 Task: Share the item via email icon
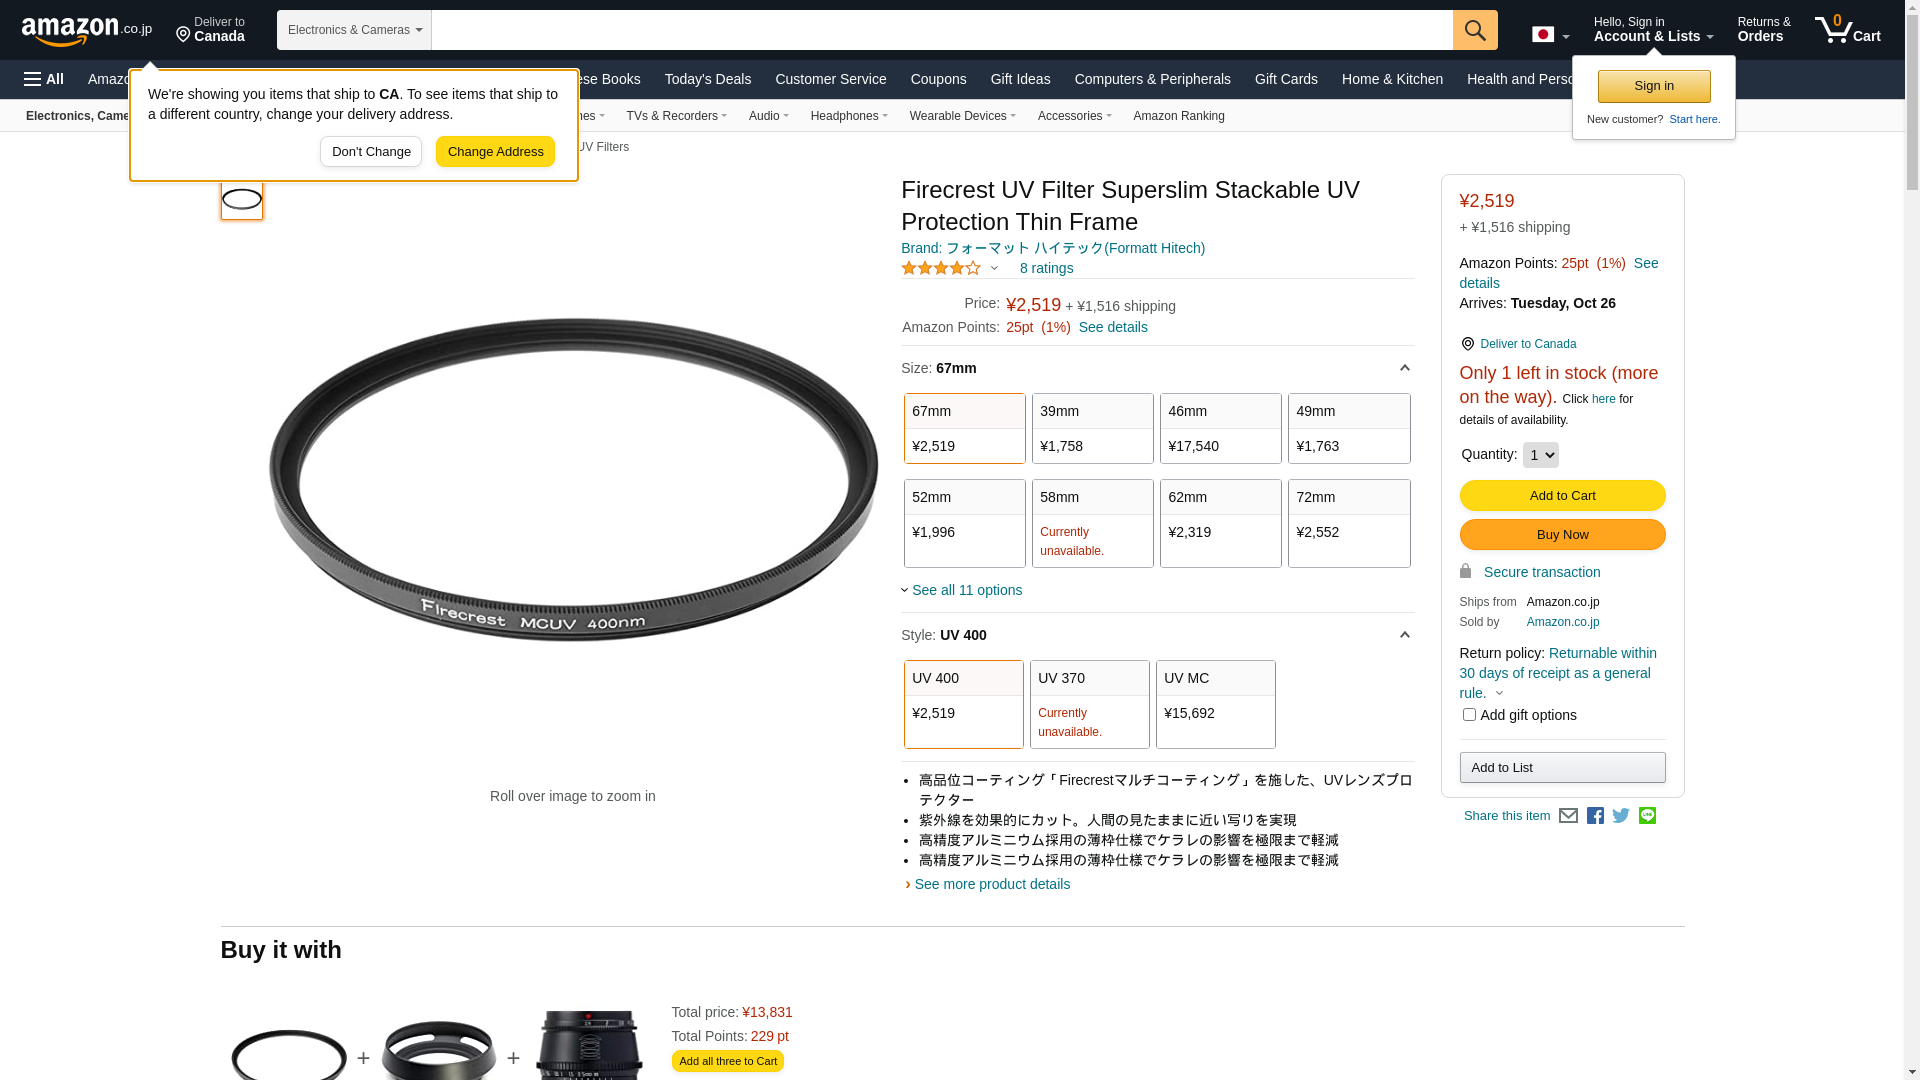tap(1568, 816)
